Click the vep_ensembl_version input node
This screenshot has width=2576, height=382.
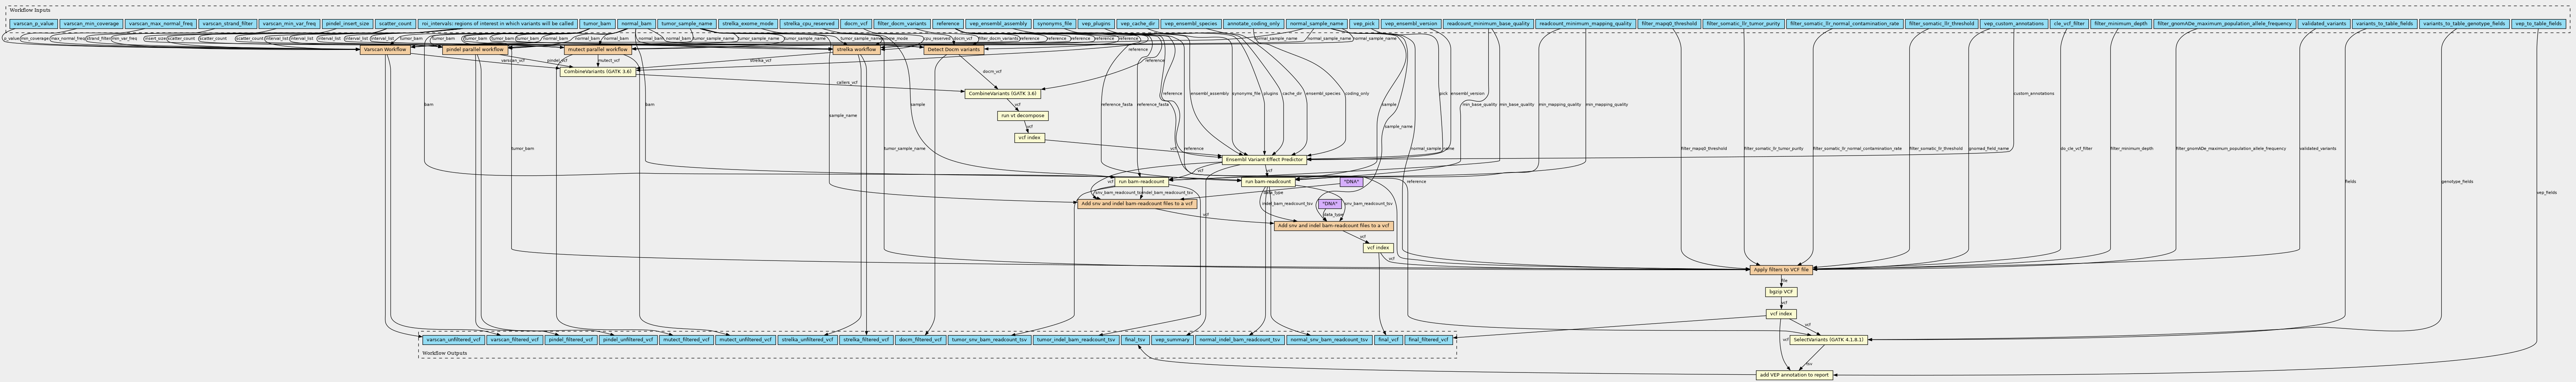point(1411,23)
